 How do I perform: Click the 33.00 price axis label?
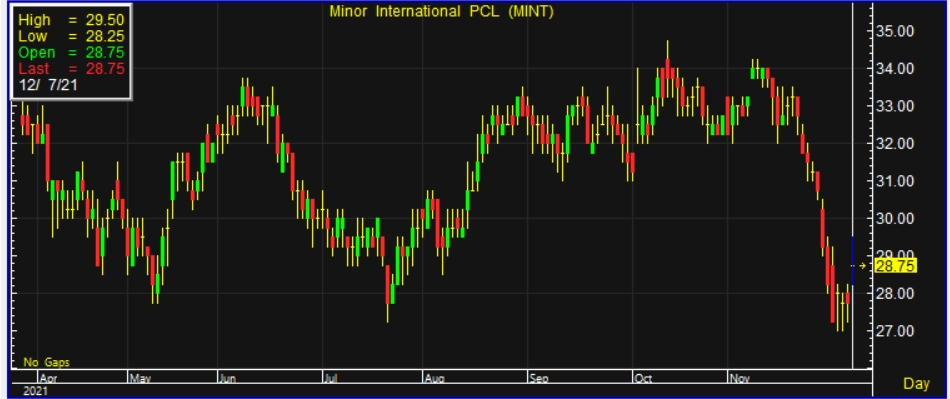coord(895,107)
